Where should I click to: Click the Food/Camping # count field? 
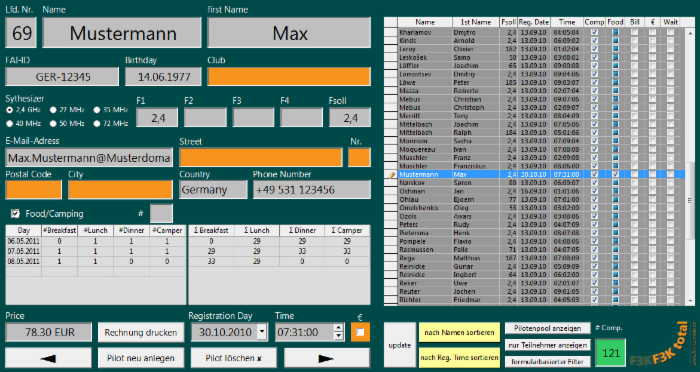161,213
